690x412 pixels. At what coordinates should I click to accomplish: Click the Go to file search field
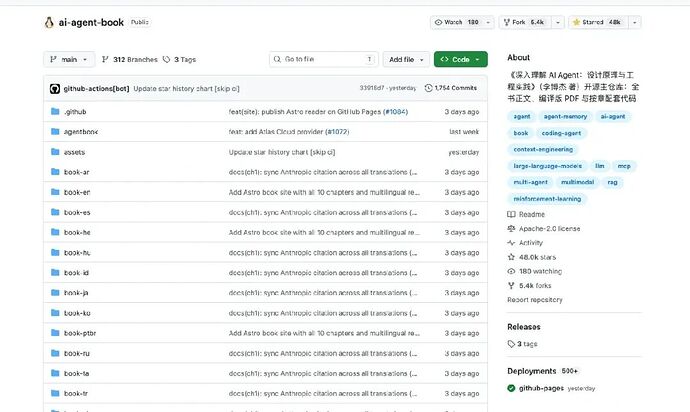[x=323, y=59]
